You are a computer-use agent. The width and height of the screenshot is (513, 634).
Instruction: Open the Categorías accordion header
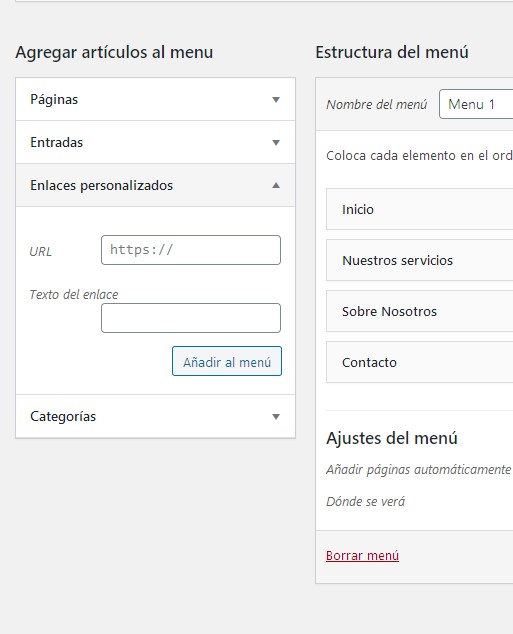[x=155, y=416]
